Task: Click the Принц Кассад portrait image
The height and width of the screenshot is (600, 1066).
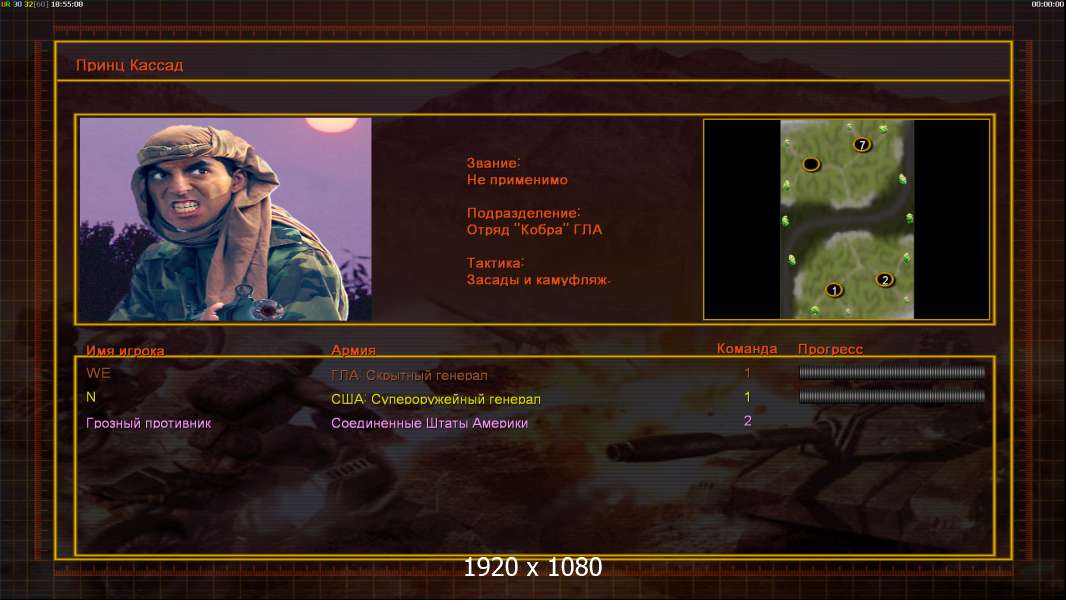Action: (226, 219)
